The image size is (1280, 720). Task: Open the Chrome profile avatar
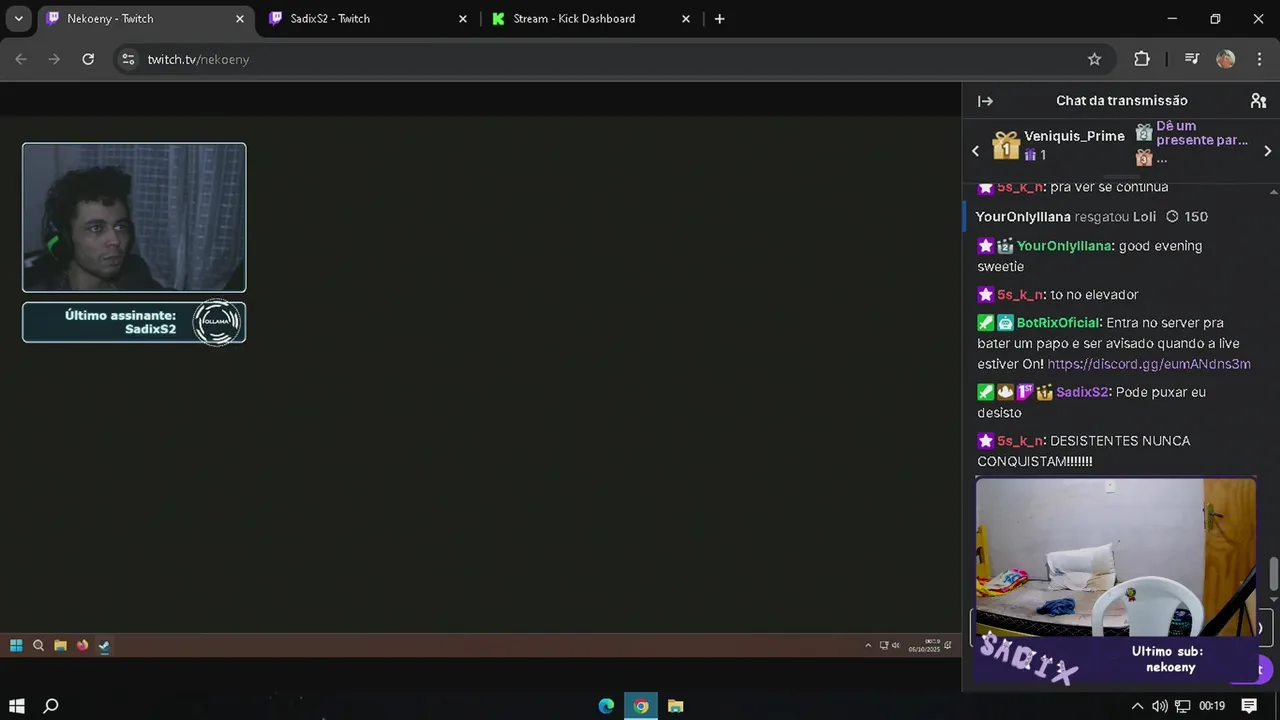[1225, 59]
